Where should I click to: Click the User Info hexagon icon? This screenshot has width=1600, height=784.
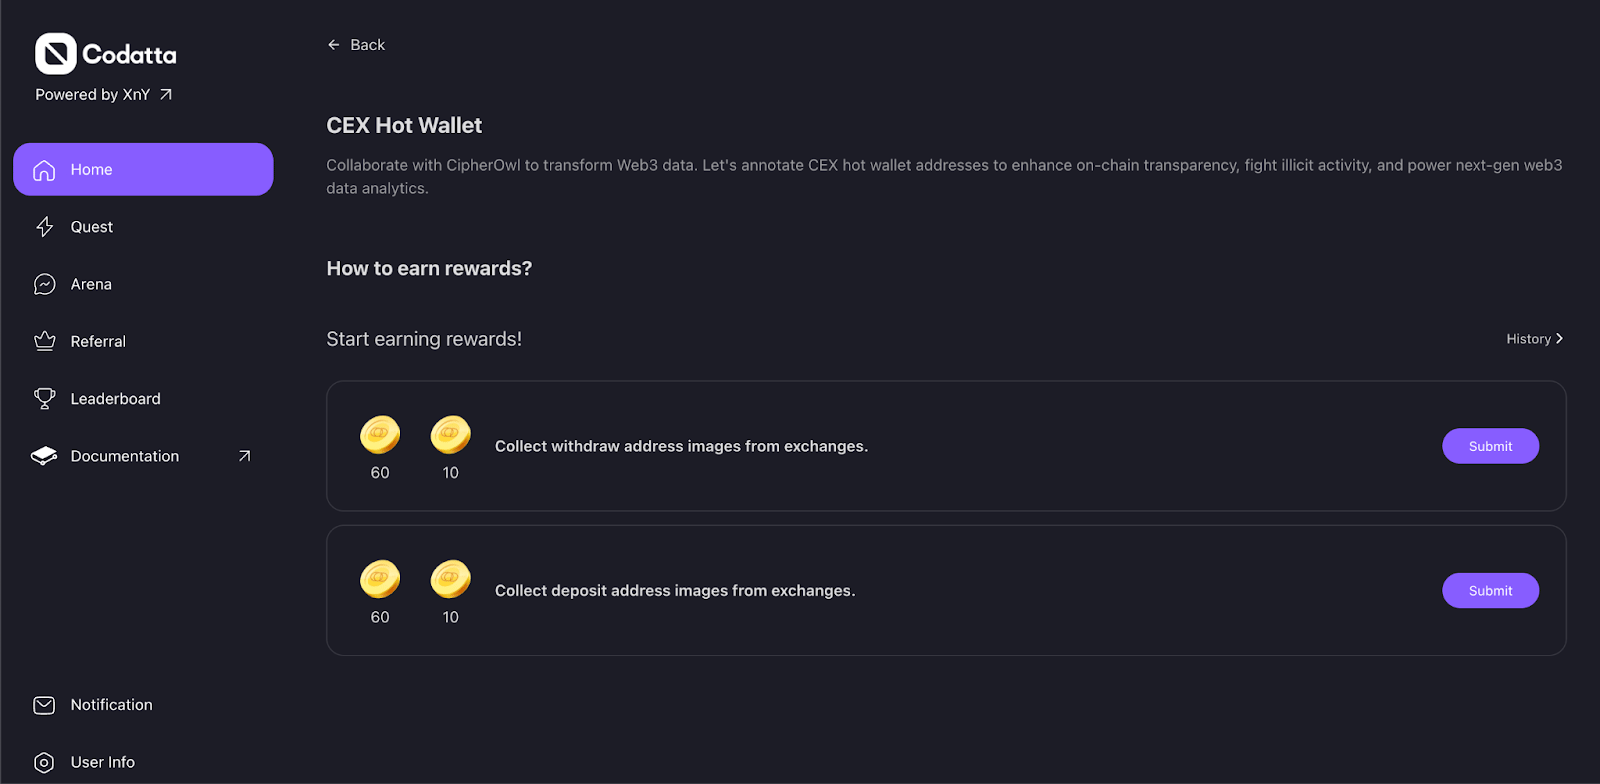(44, 762)
